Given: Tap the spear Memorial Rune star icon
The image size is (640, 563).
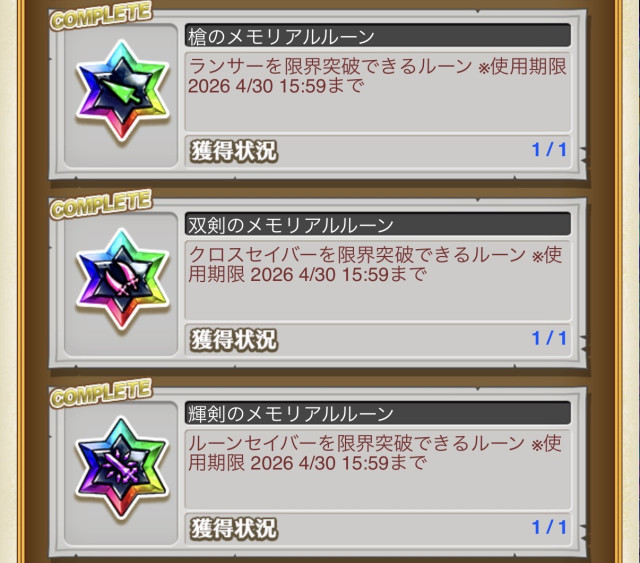Looking at the screenshot, I should click(x=122, y=91).
